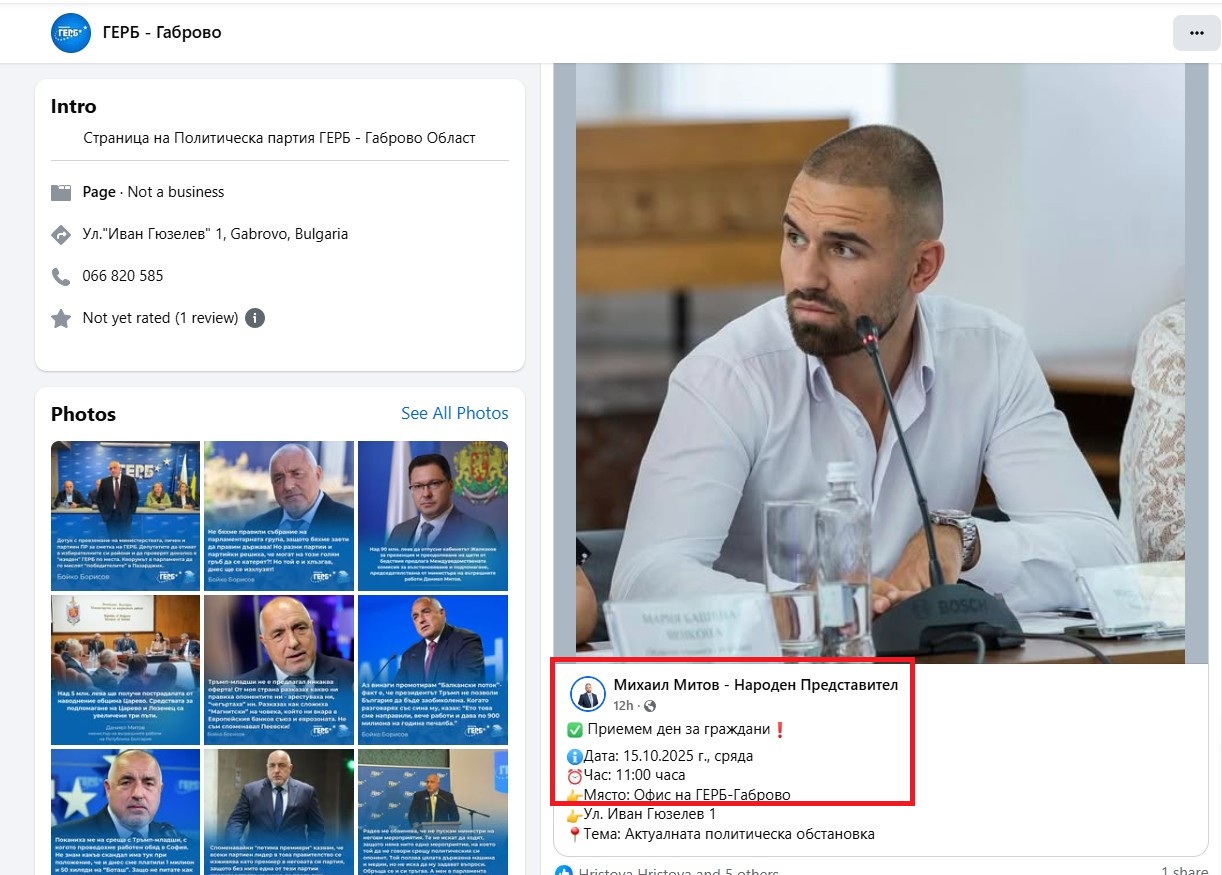1222x875 pixels.
Task: Open the photo with the Bulgarian coat of arms
Action: point(432,516)
